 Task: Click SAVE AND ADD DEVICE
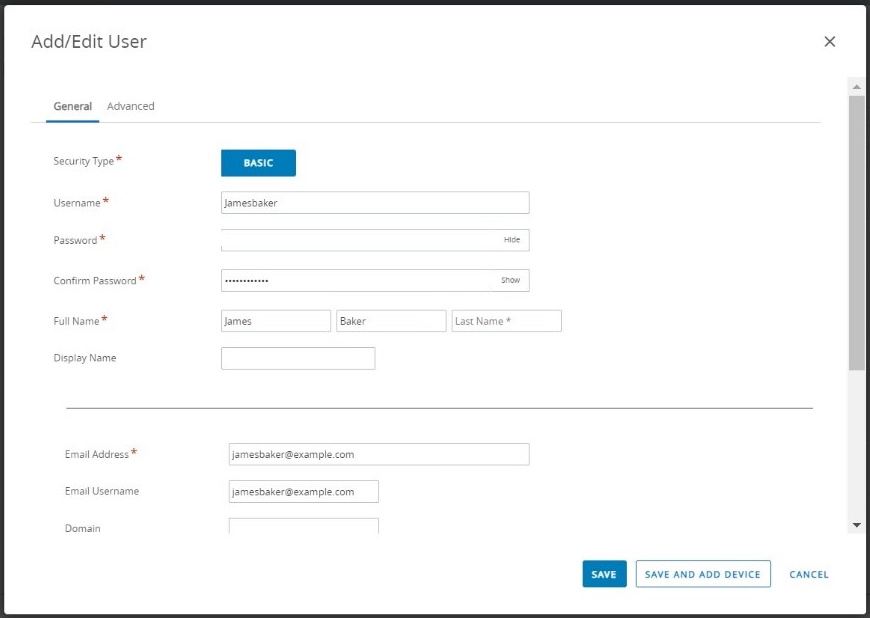coord(702,574)
